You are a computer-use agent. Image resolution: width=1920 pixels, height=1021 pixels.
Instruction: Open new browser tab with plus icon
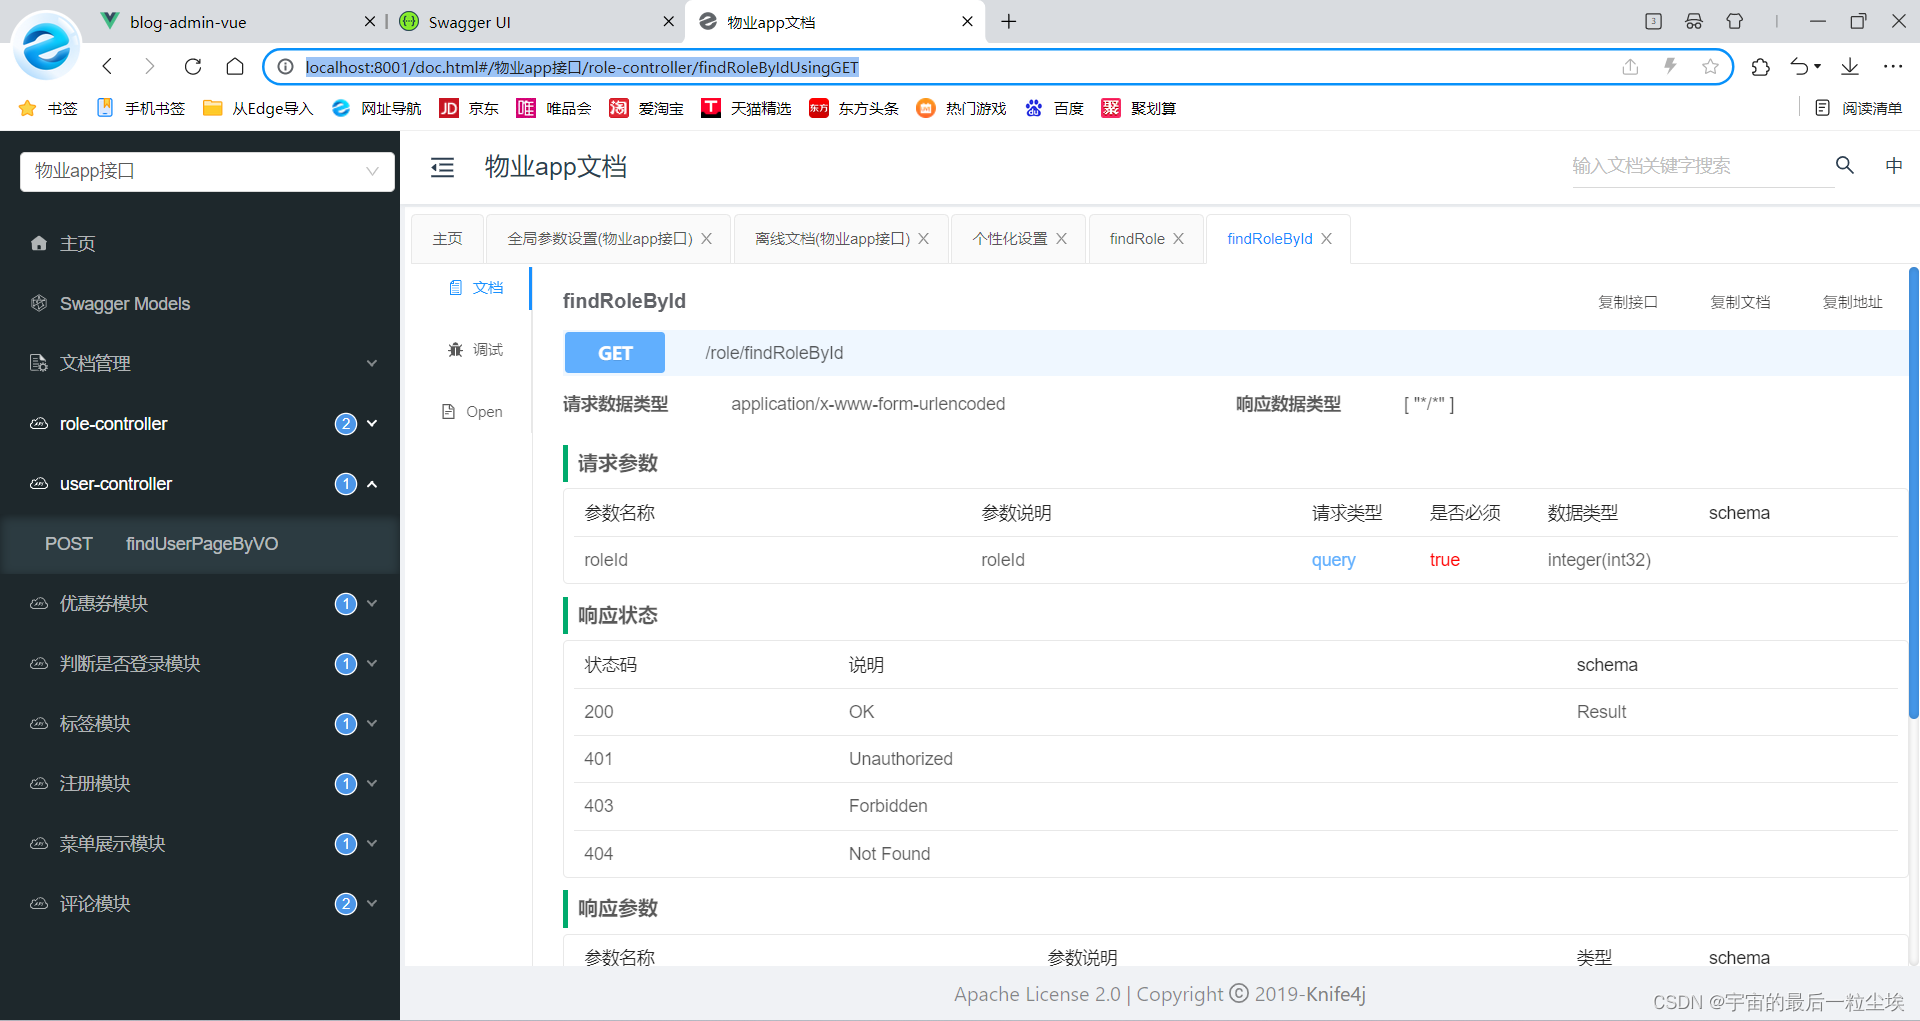[1009, 21]
